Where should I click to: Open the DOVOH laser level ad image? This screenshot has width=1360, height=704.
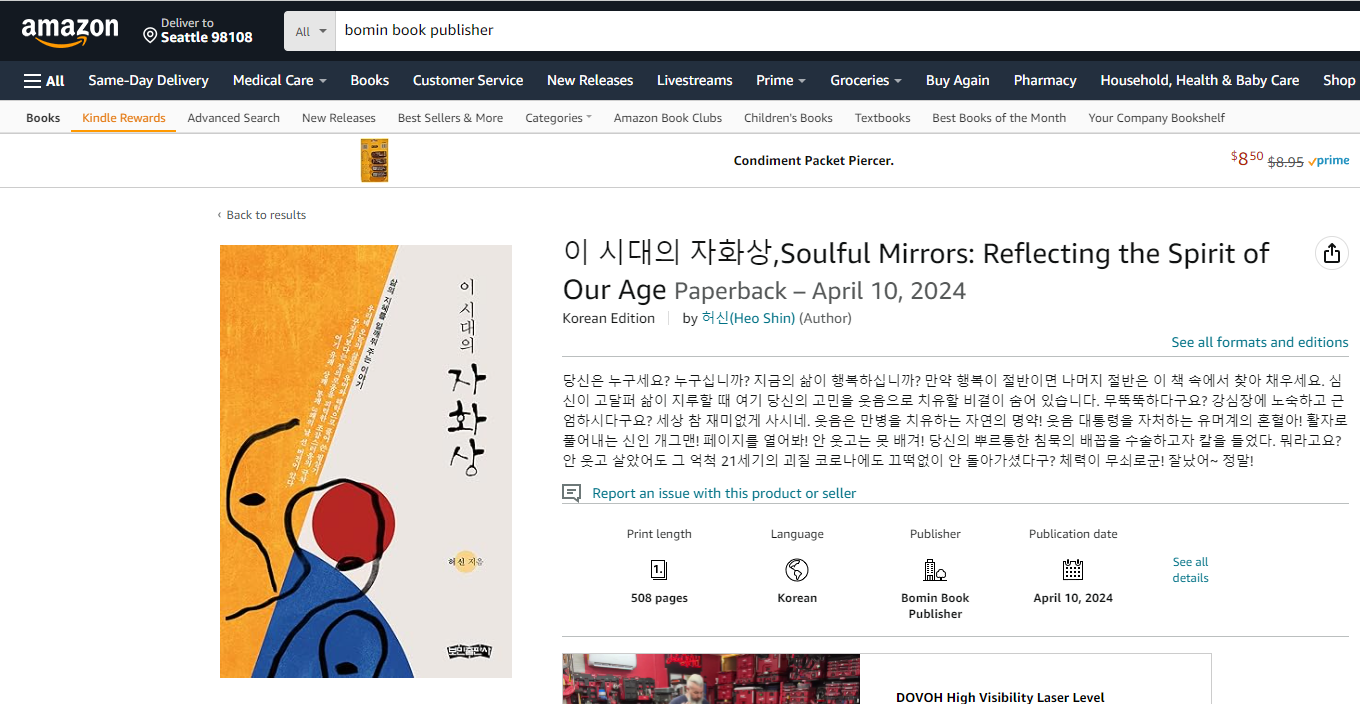[711, 679]
